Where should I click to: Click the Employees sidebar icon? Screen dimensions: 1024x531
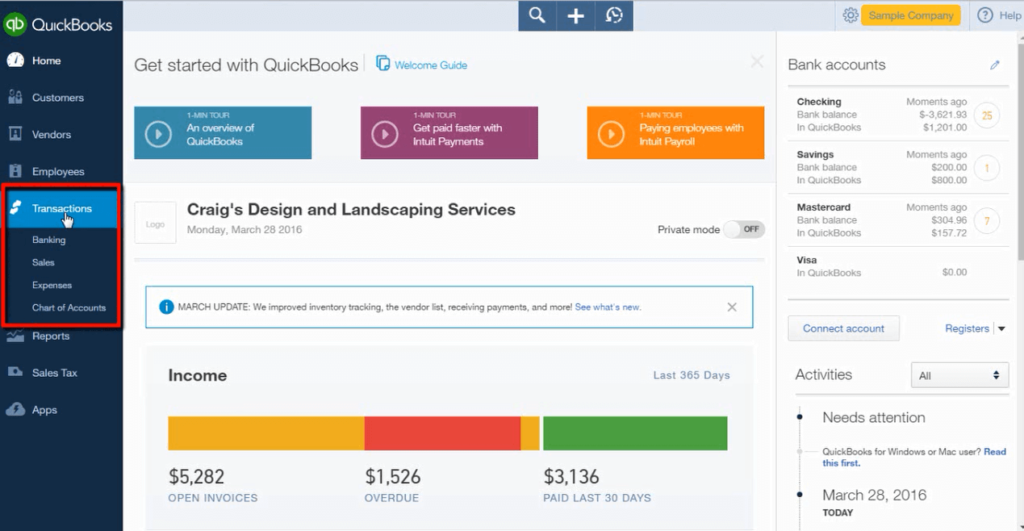pos(16,171)
